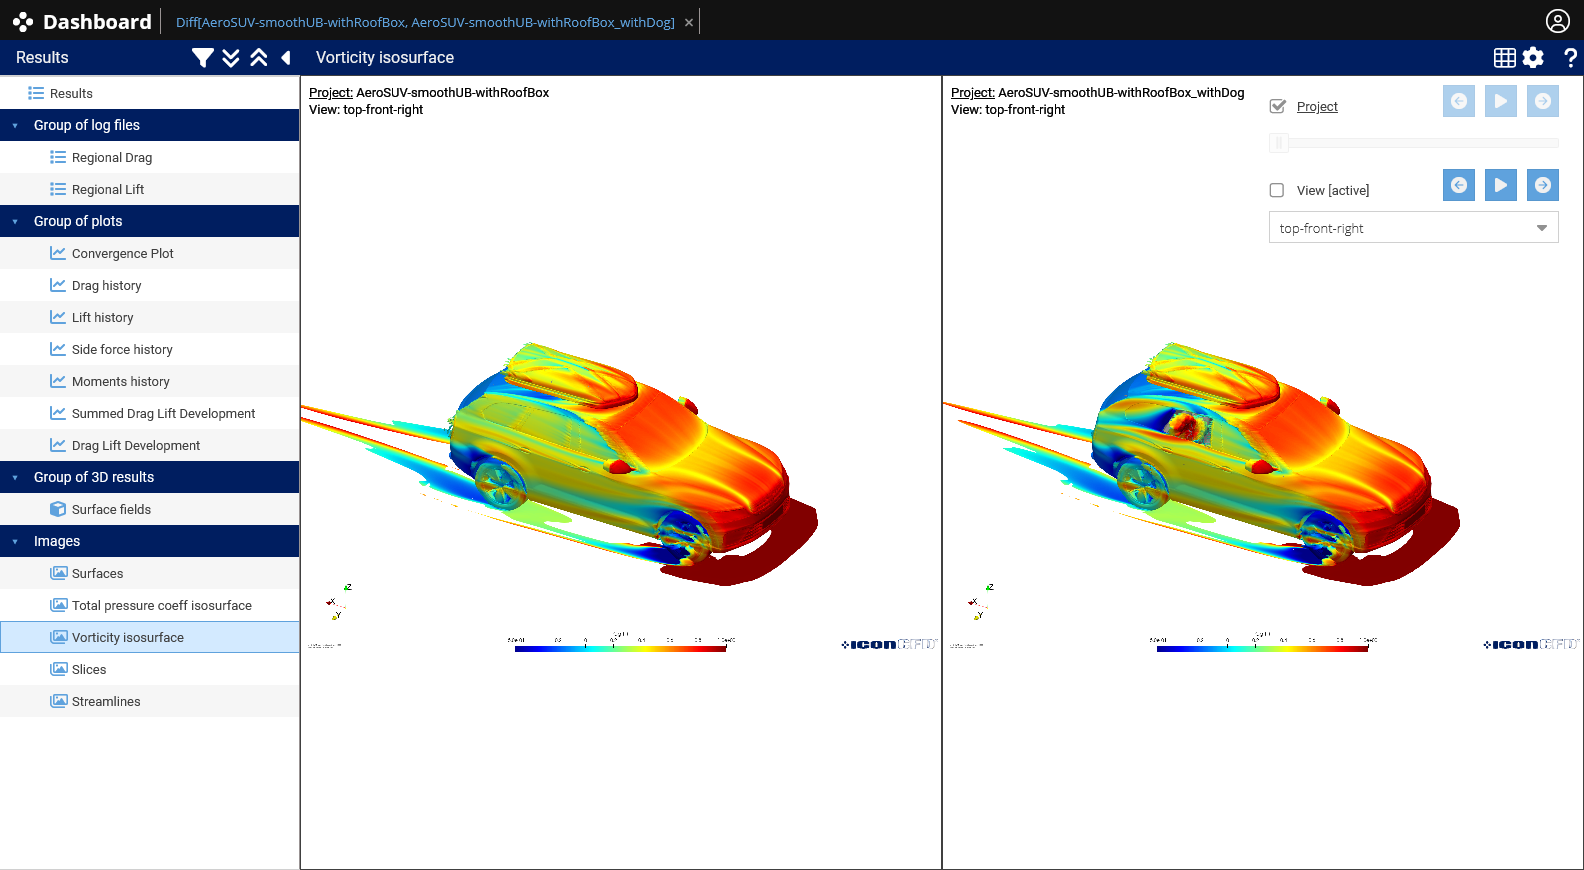Select Vorticity isosurface images item

(x=150, y=637)
